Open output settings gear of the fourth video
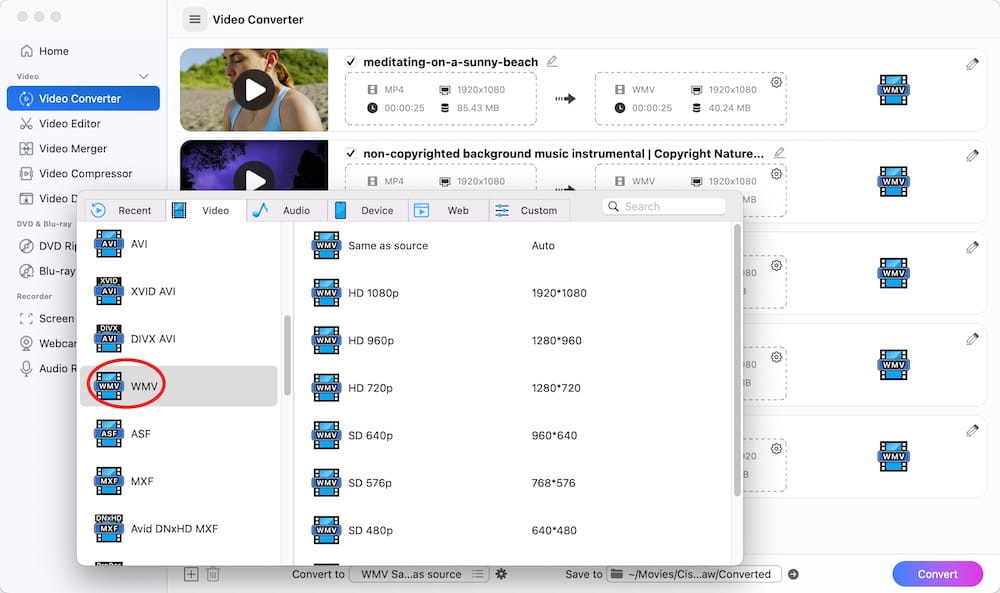 click(776, 357)
